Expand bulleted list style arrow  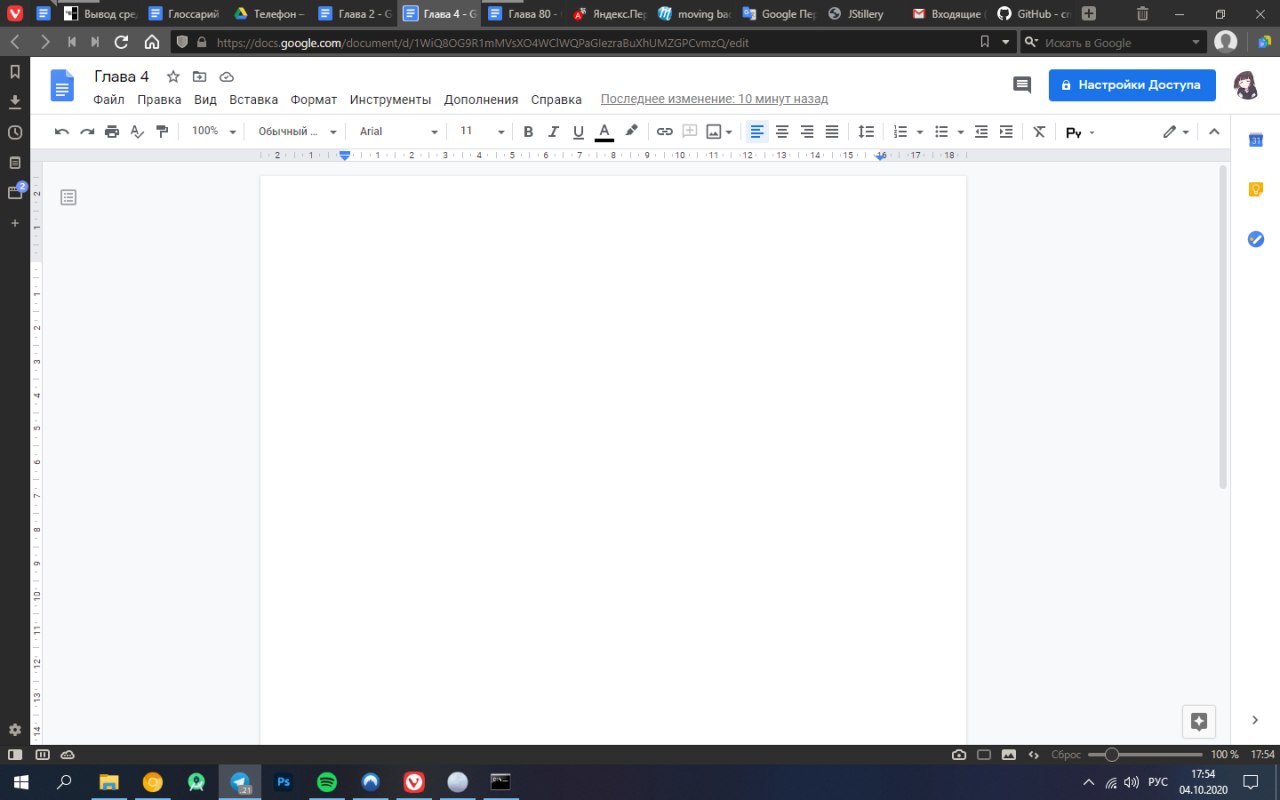[961, 132]
